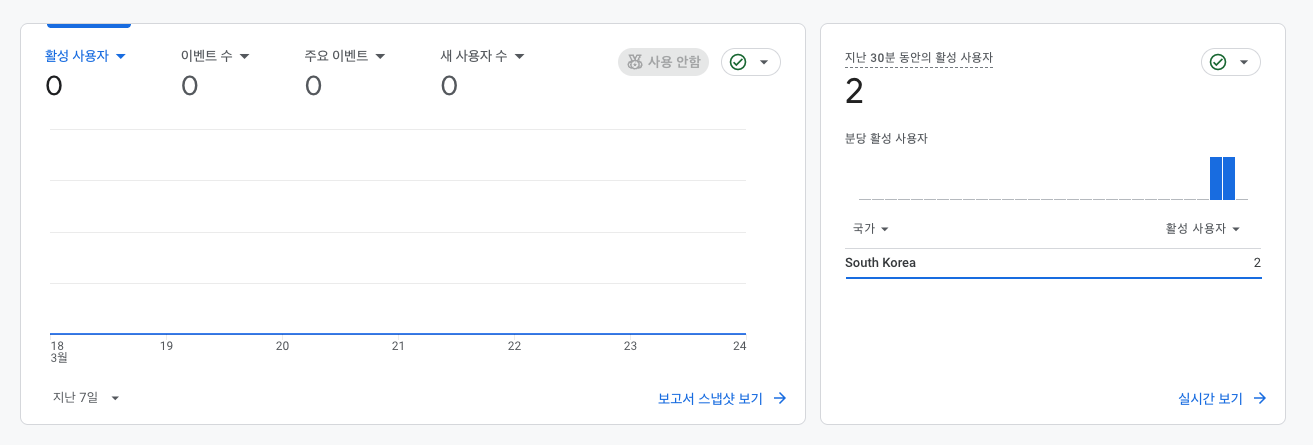
Task: Click the anomaly detection medal icon
Action: [x=634, y=62]
